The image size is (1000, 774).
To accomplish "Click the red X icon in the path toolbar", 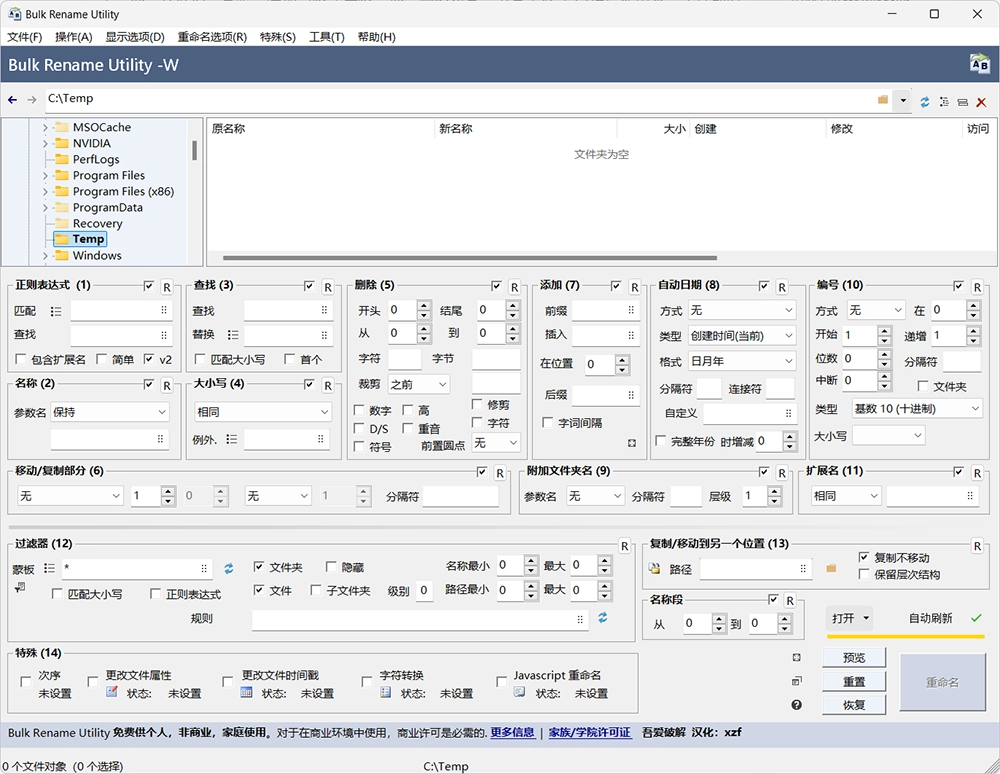I will (x=982, y=102).
